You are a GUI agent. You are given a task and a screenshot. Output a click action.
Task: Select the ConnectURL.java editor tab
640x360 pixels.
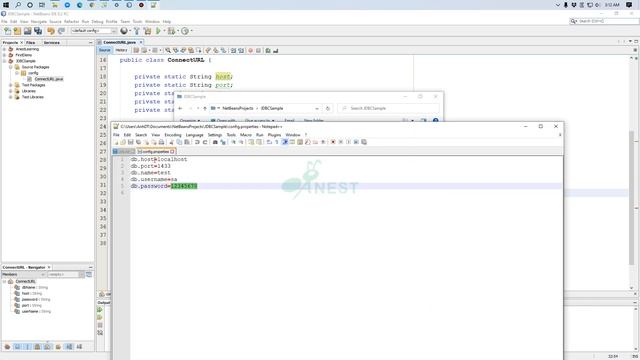point(120,42)
